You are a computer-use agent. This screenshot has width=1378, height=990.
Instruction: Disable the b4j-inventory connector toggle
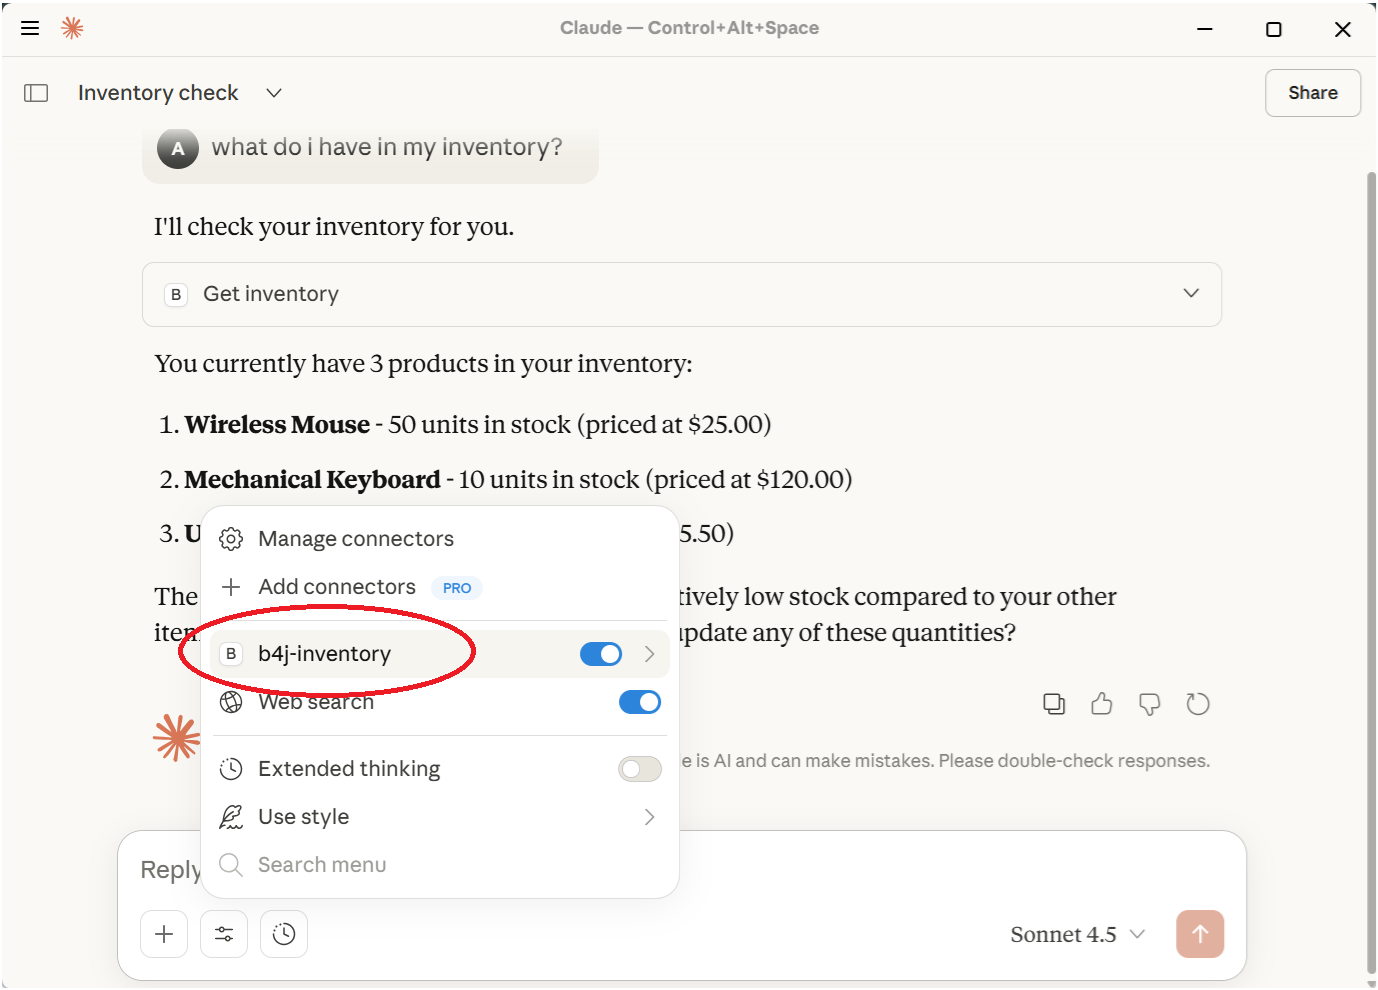[601, 654]
